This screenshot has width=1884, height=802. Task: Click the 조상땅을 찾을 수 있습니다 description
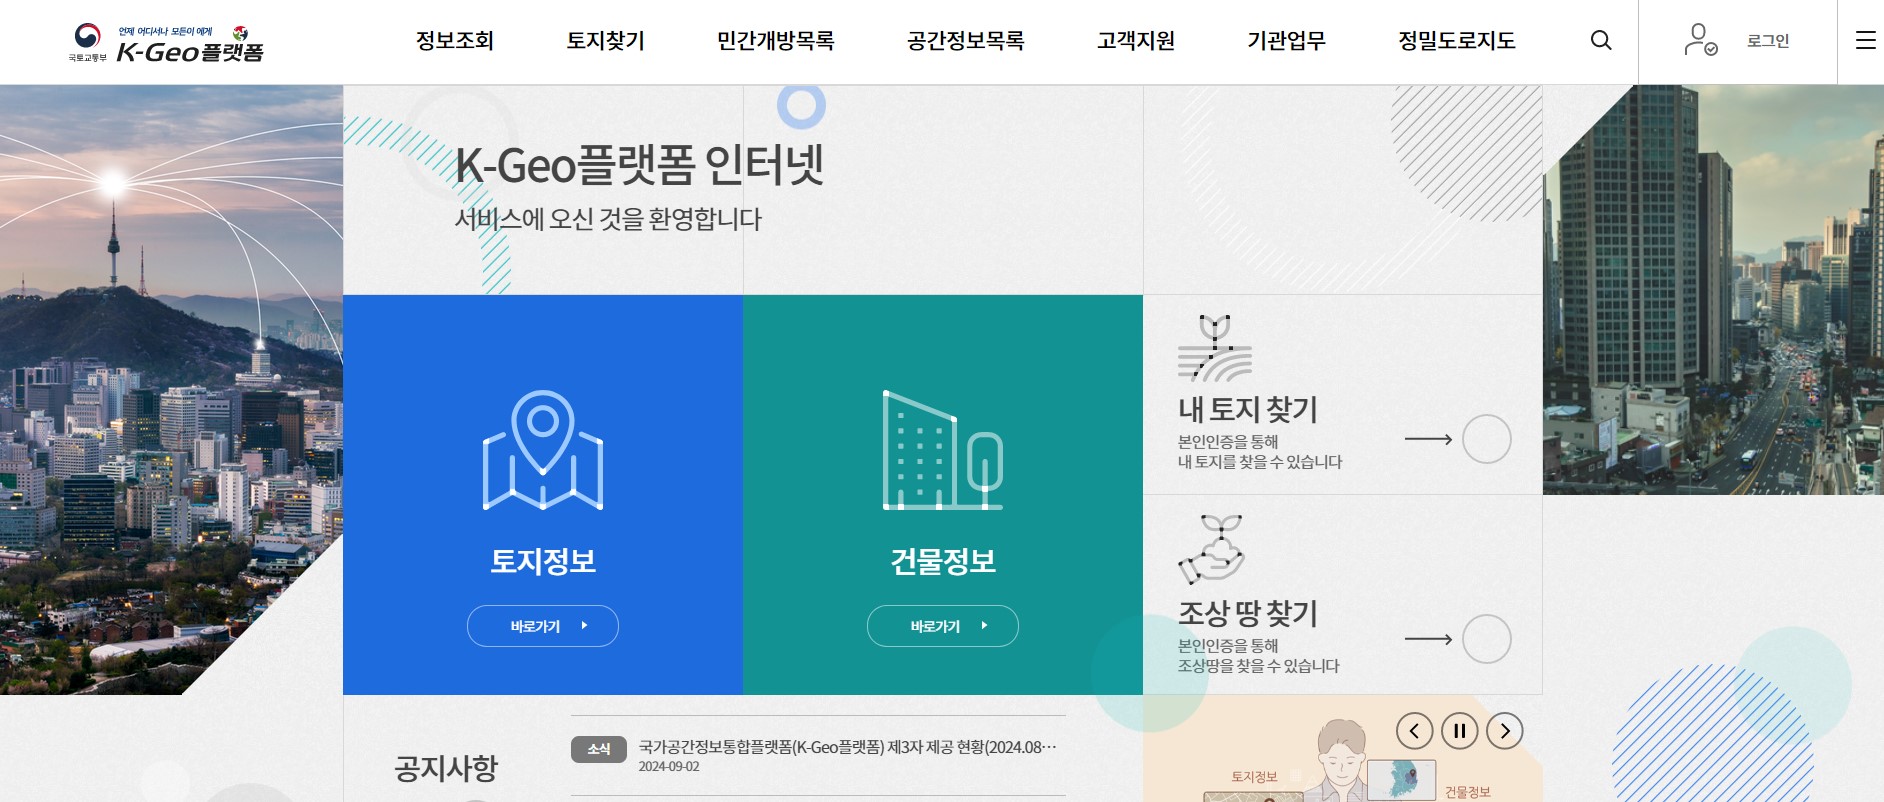point(1258,666)
